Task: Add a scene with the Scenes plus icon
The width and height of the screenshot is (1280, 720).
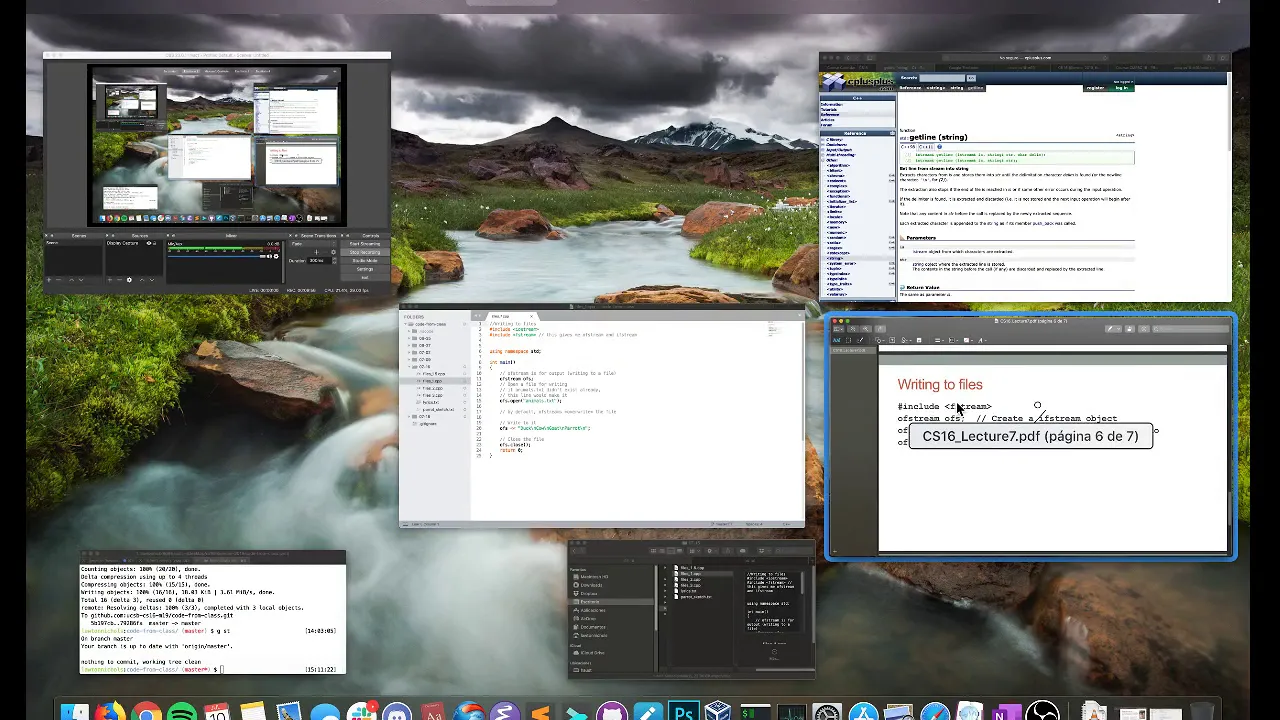Action: point(49,280)
